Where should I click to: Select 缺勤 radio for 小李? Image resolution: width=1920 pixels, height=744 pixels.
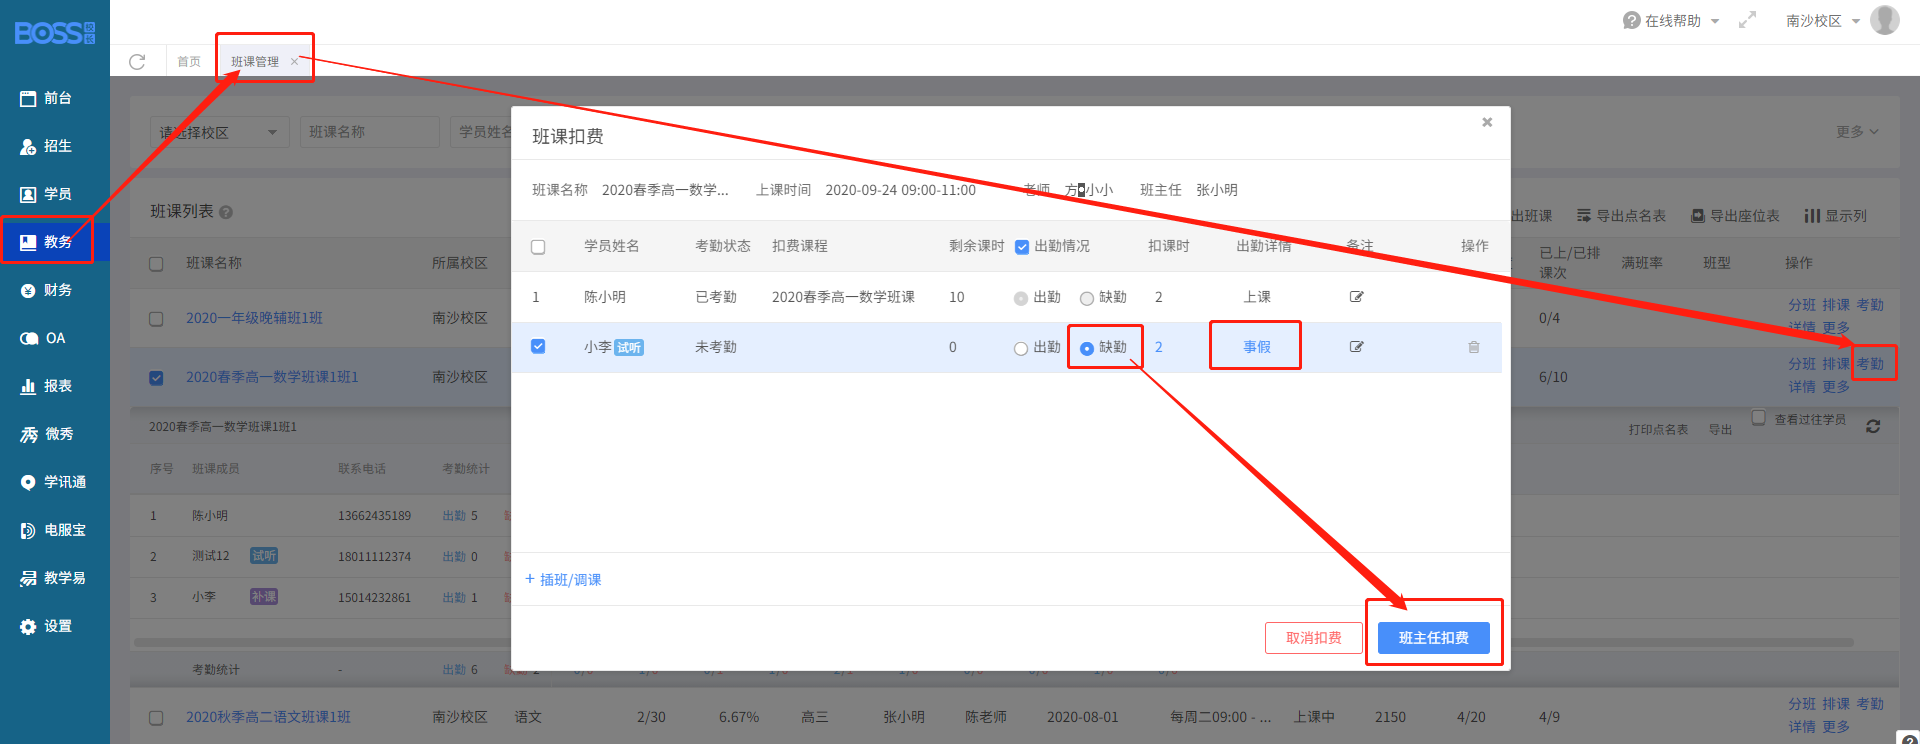click(1087, 349)
